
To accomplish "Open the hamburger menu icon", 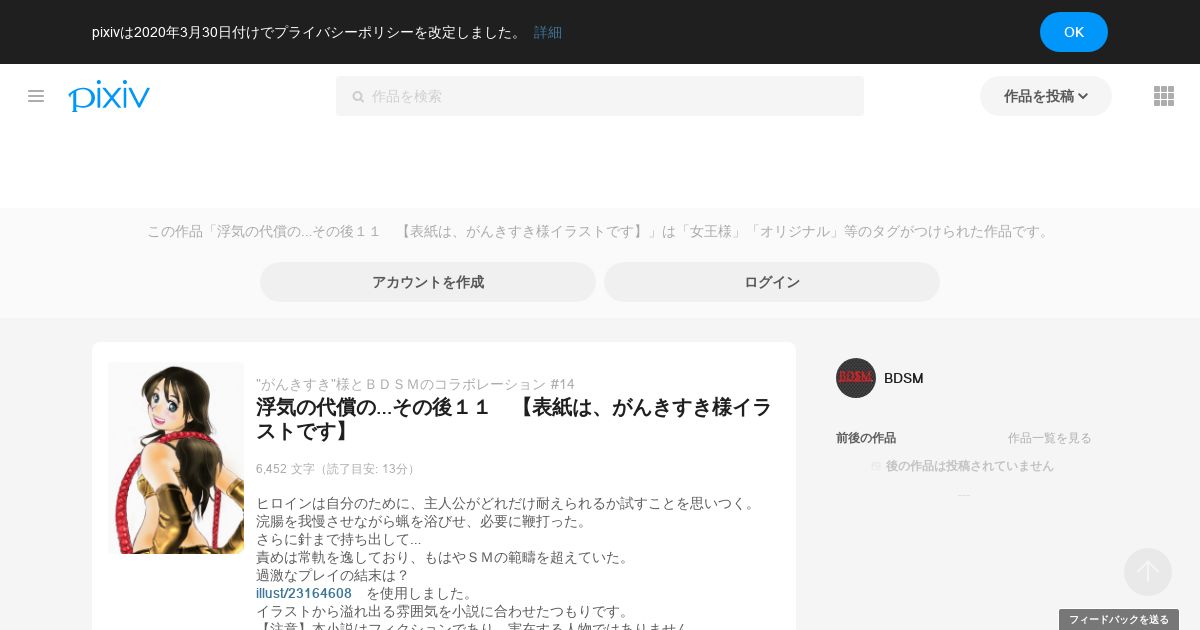I will pyautogui.click(x=36, y=96).
